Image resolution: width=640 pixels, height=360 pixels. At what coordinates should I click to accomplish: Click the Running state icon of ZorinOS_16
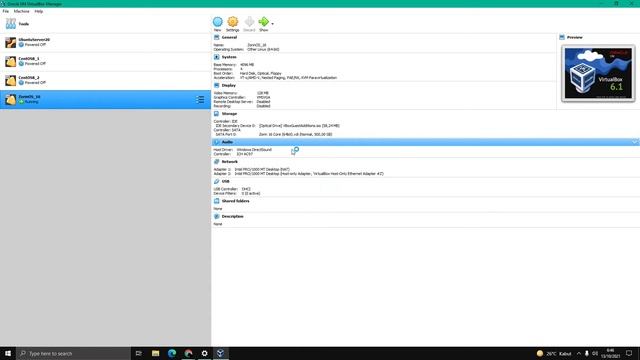tap(21, 102)
